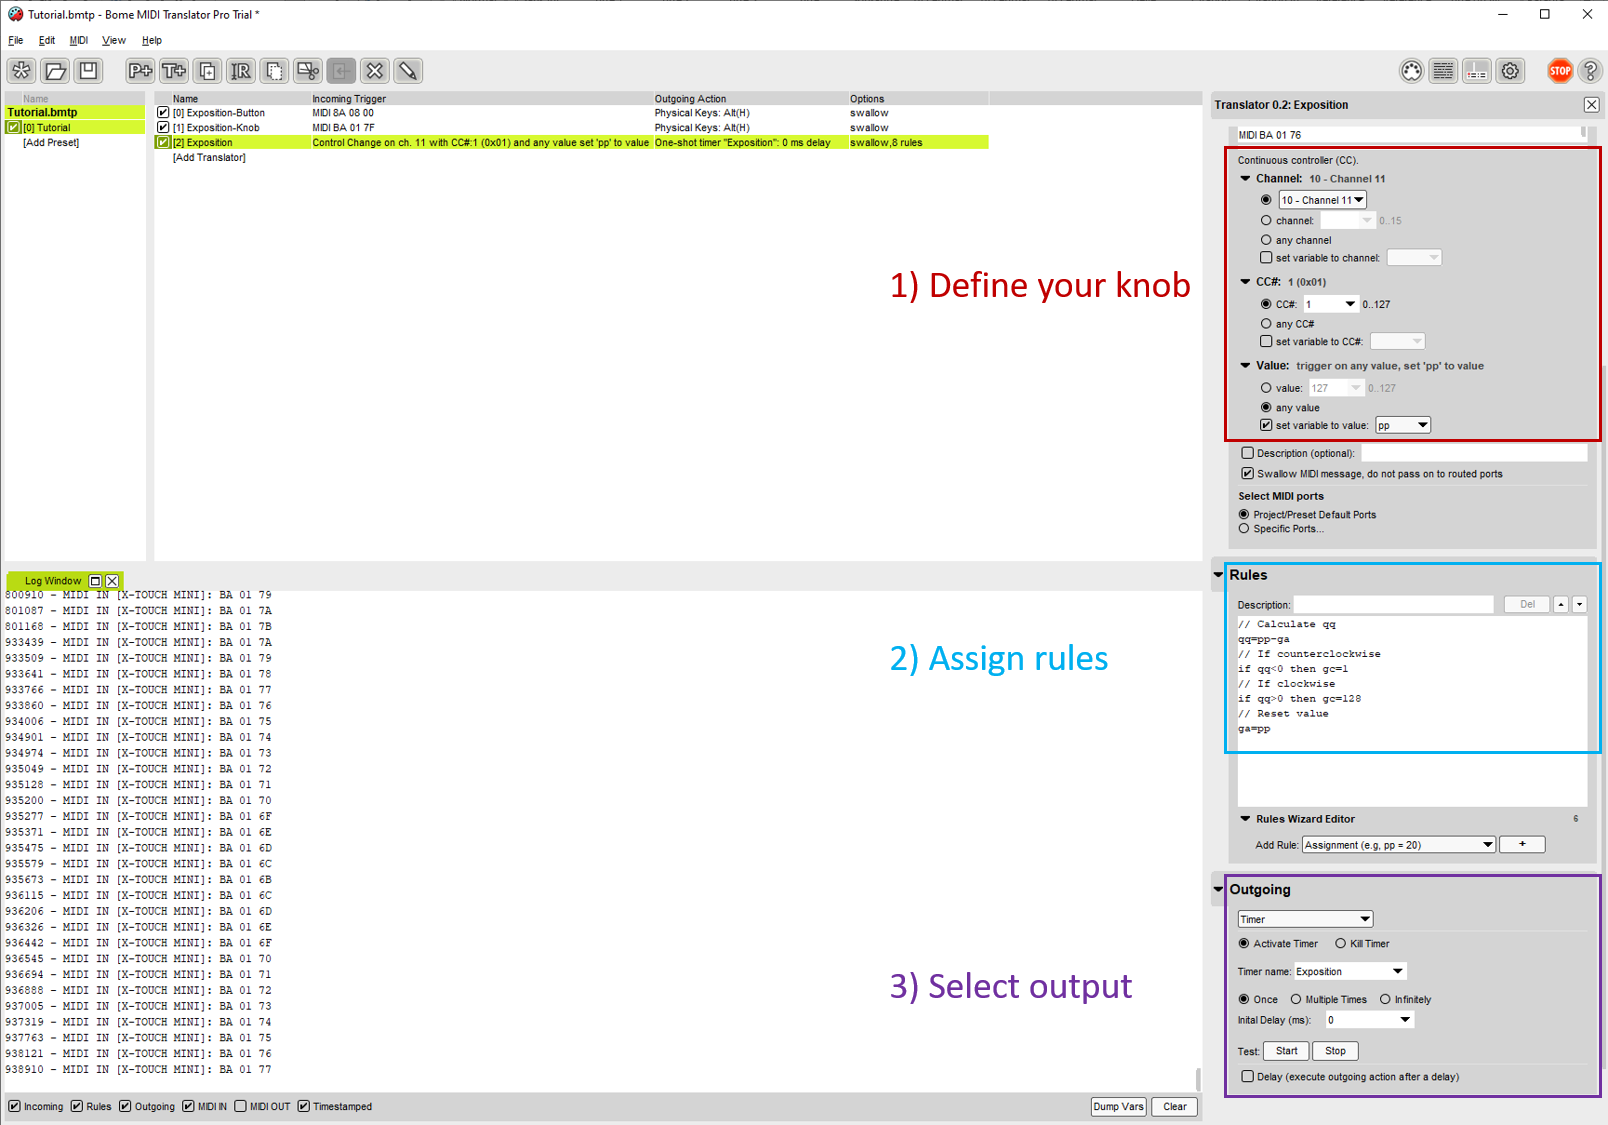Screen dimensions: 1608x1125
Task: Click the rule Description input field
Action: [1393, 605]
